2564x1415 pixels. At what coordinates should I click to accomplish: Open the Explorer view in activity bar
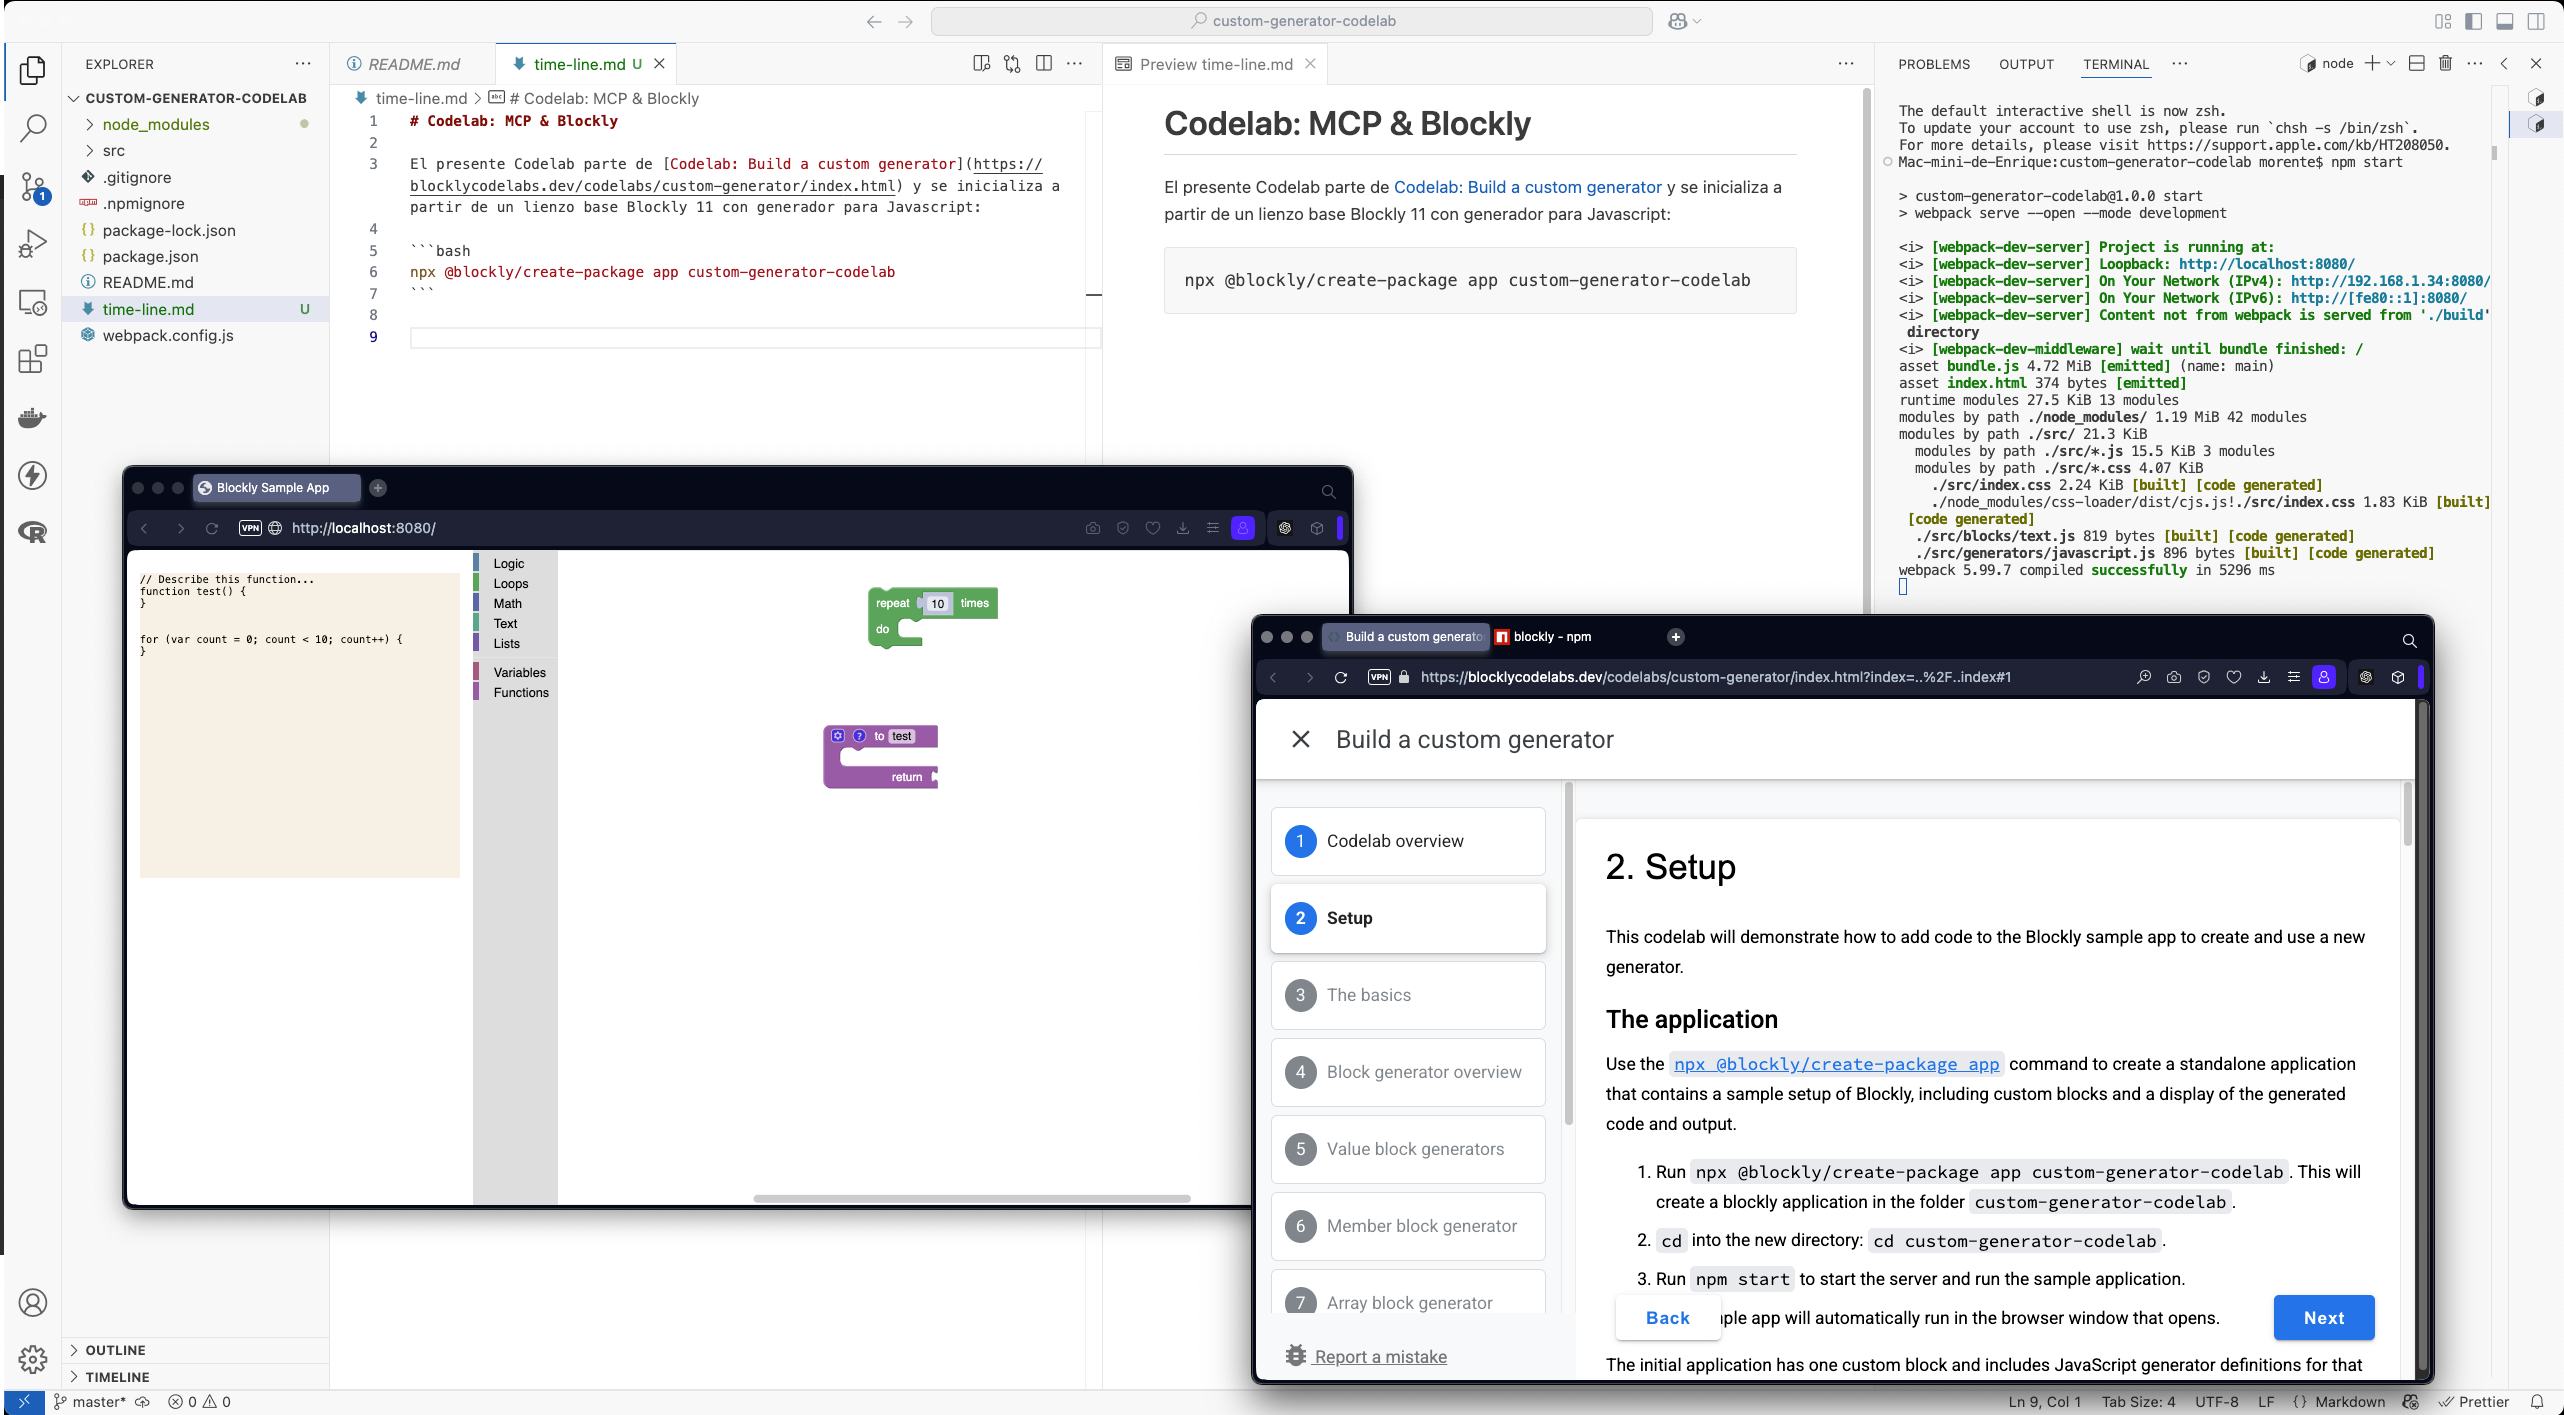[32, 70]
